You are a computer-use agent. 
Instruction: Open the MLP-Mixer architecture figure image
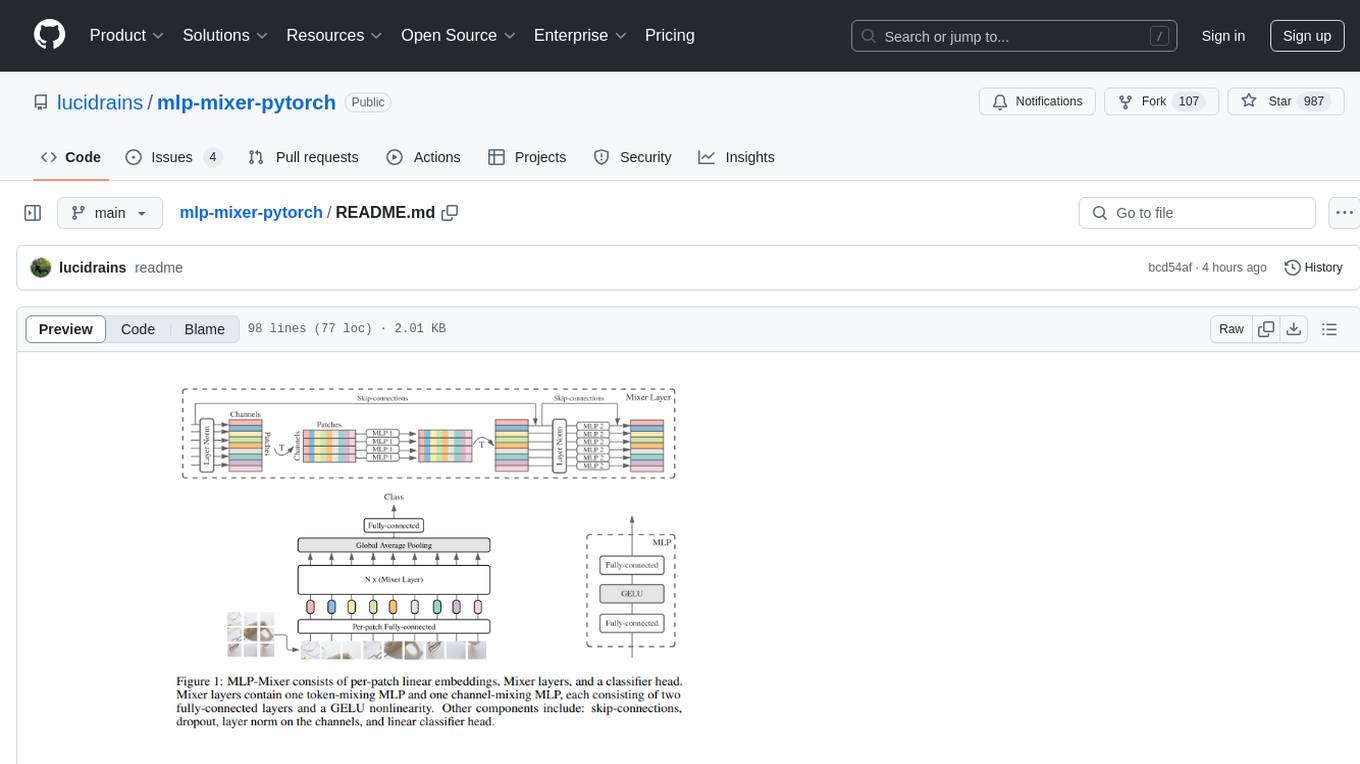coord(429,557)
